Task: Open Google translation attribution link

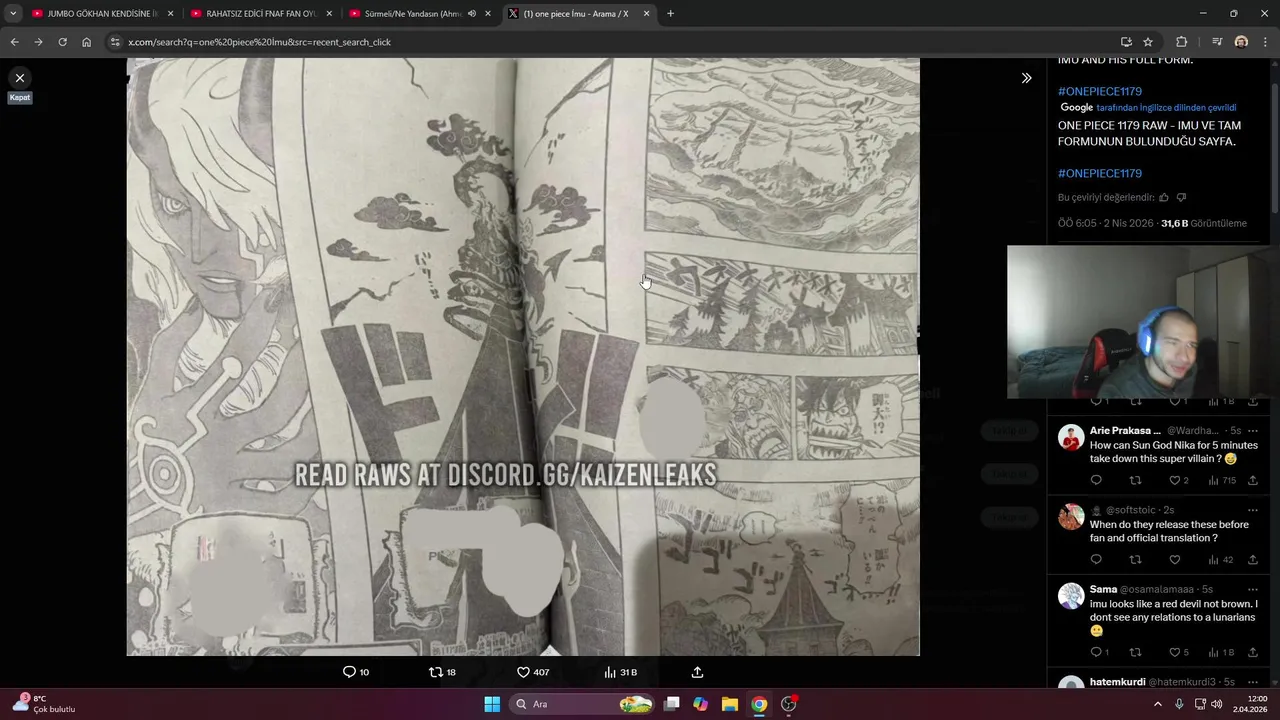Action: pyautogui.click(x=1148, y=107)
